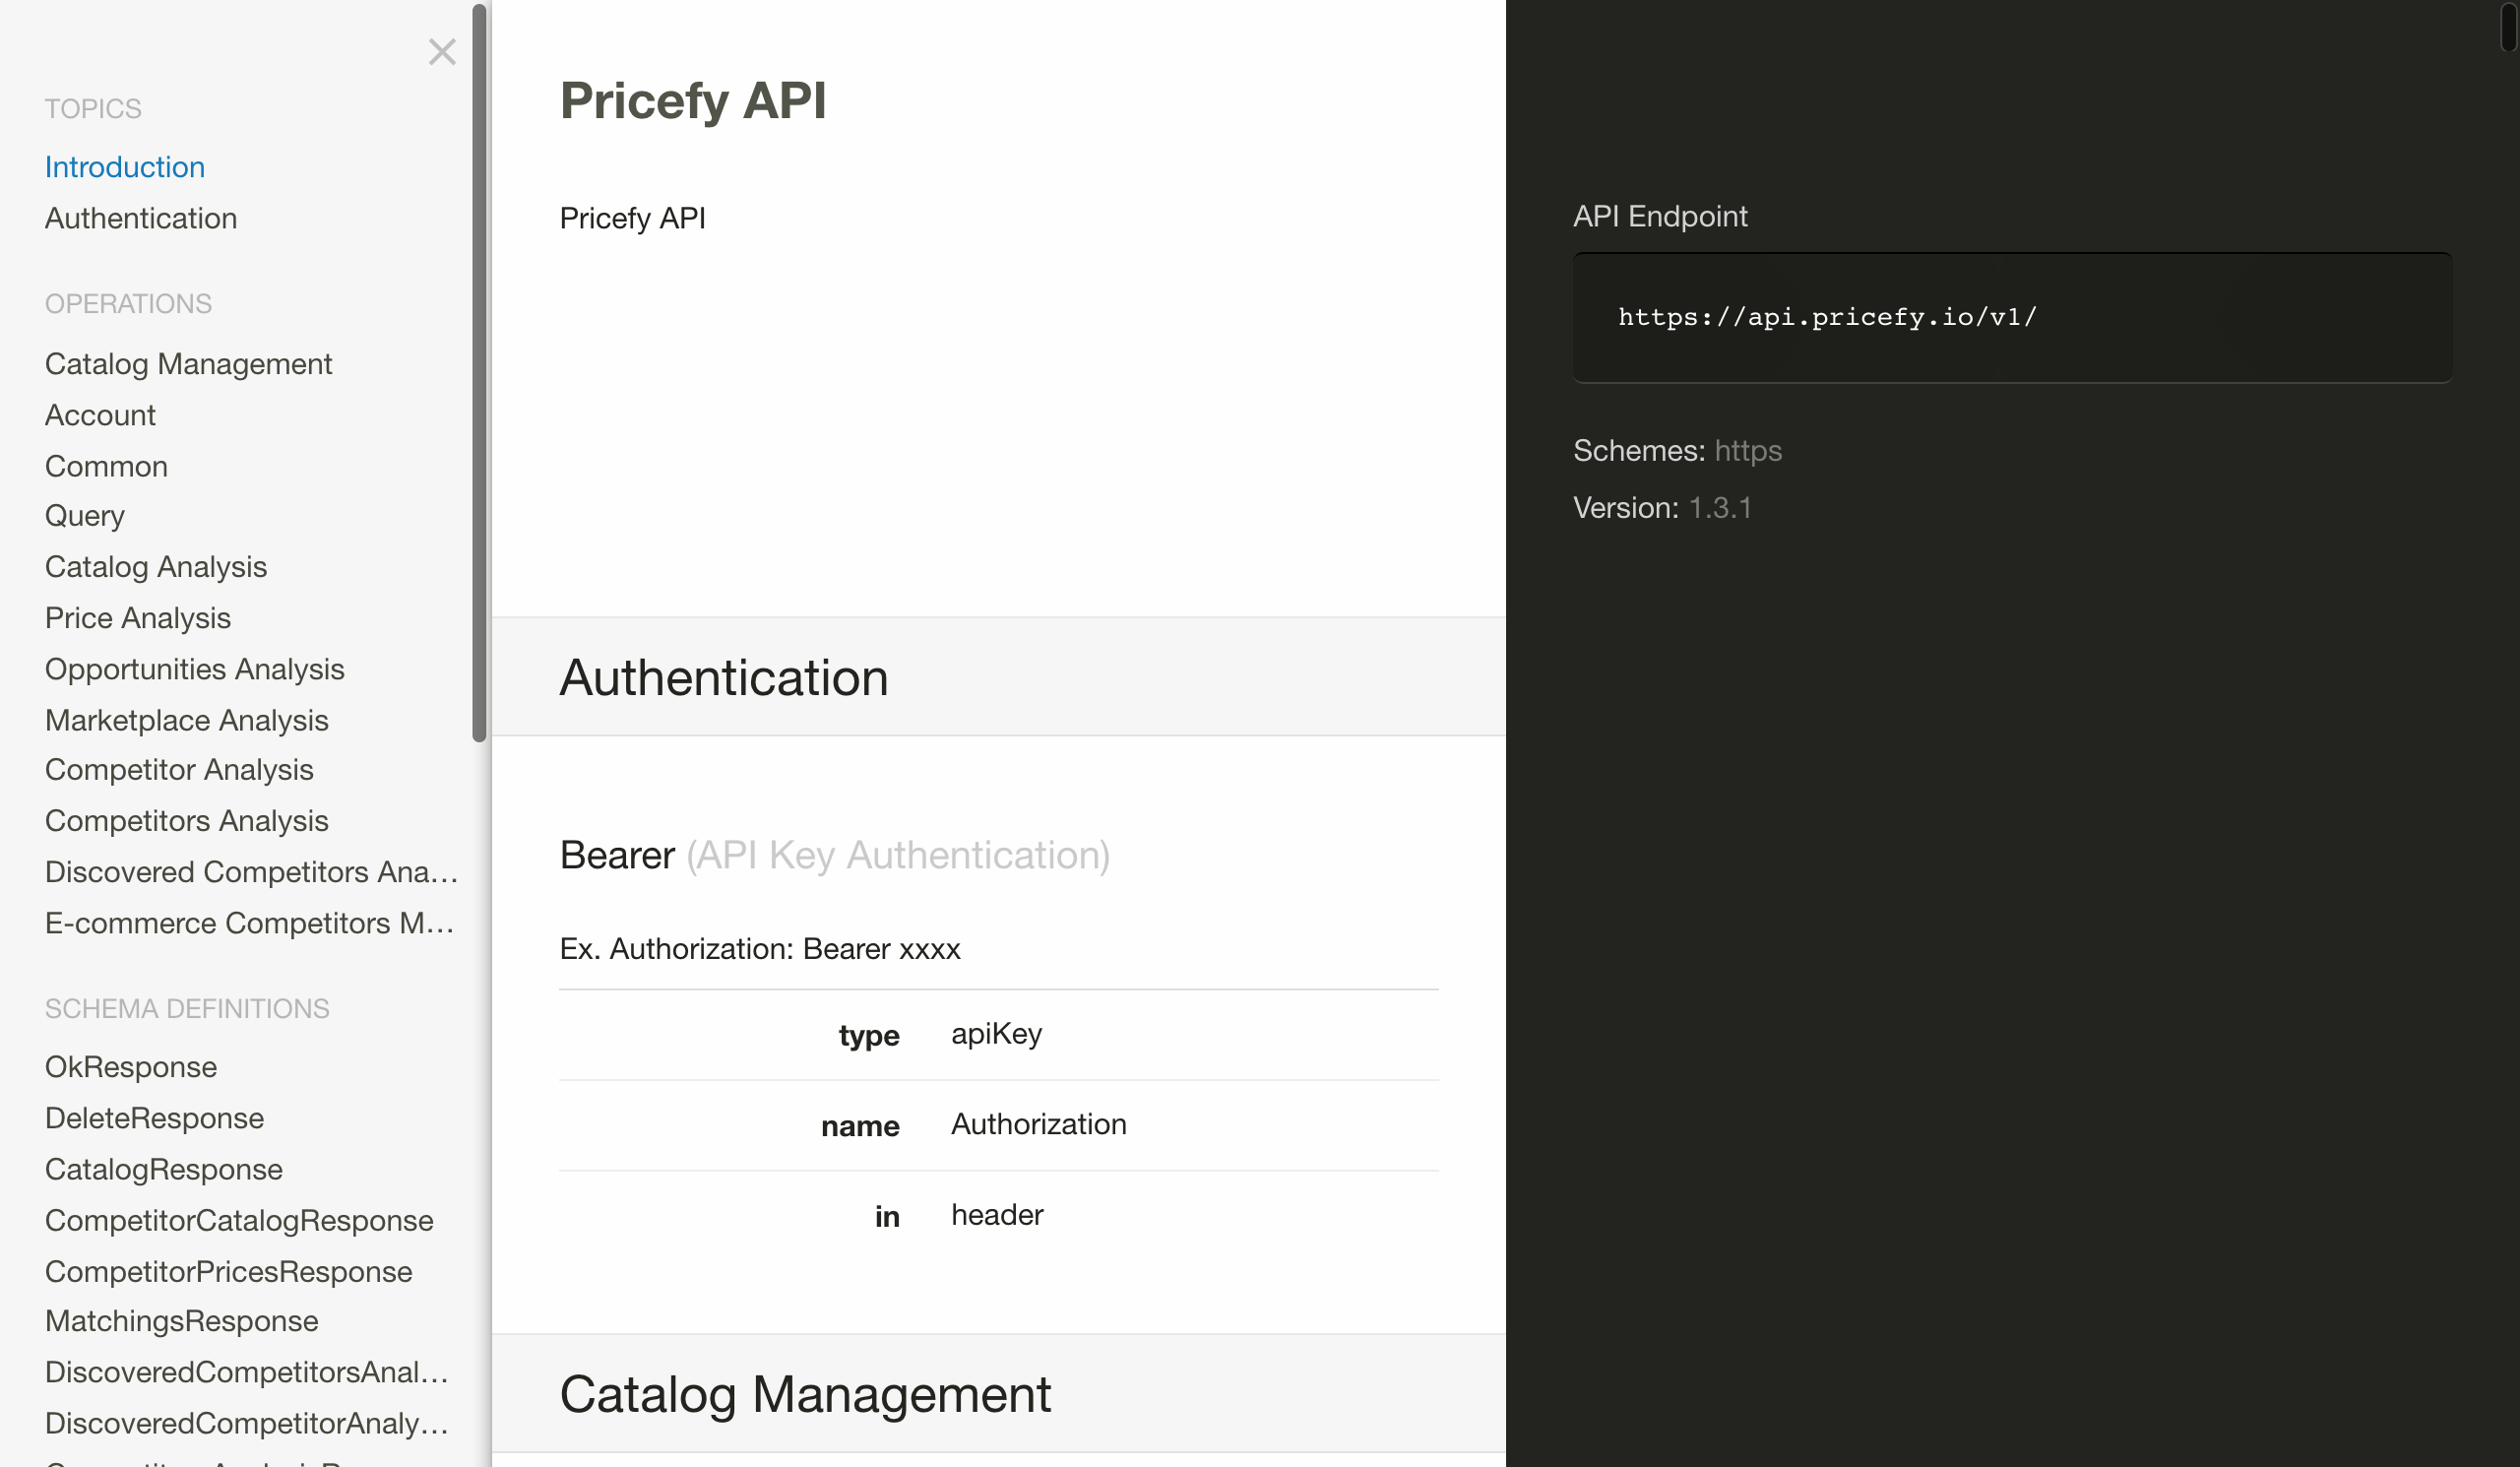
Task: Click the Ex. Authorization: Bearer xxxx example
Action: click(760, 949)
